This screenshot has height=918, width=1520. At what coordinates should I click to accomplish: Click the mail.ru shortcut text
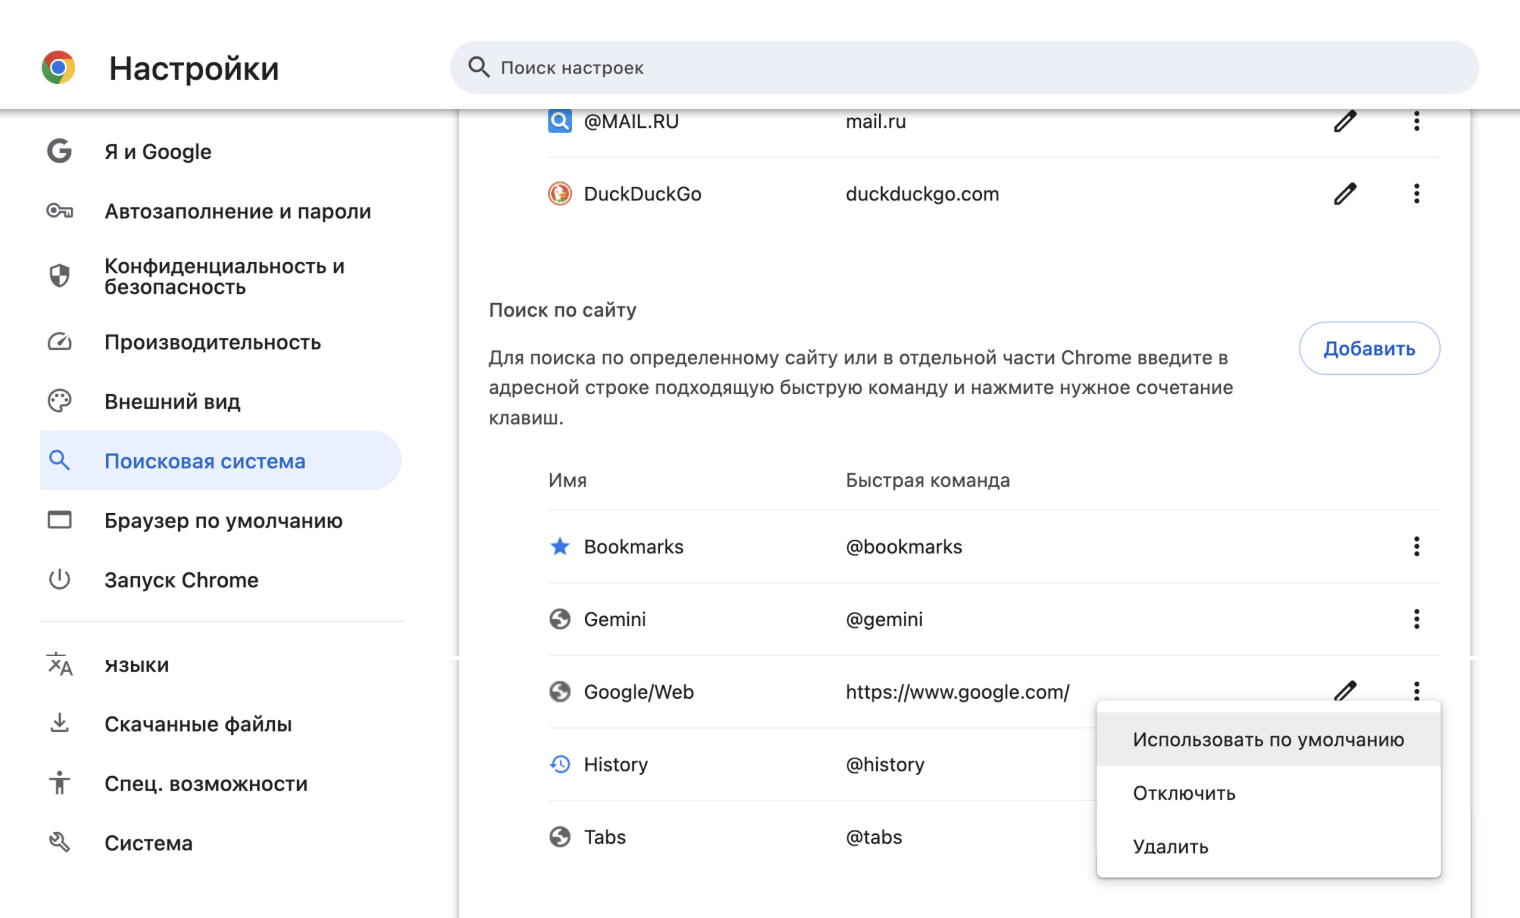tap(876, 121)
